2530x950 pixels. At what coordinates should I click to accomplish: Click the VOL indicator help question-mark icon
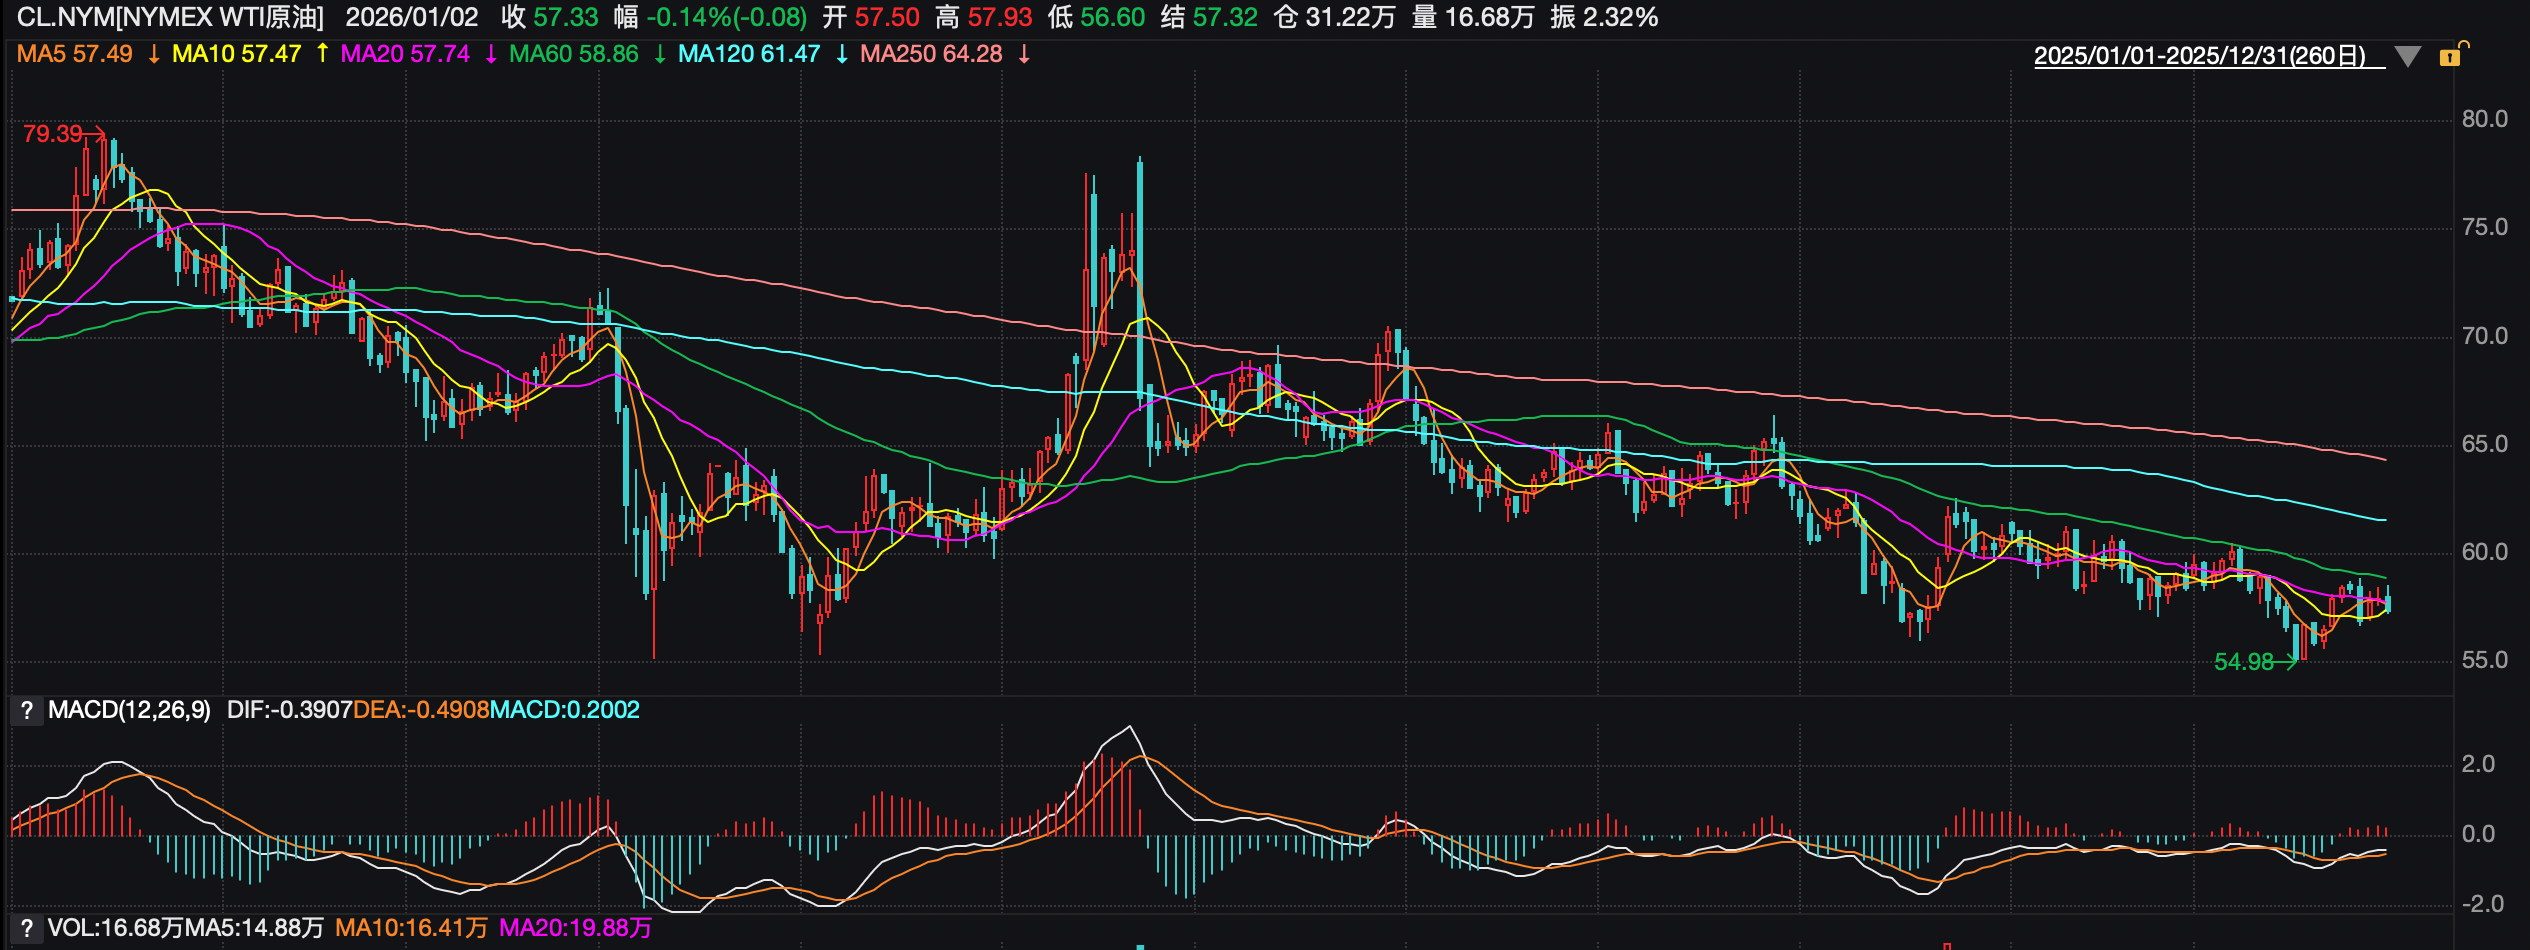coord(27,929)
